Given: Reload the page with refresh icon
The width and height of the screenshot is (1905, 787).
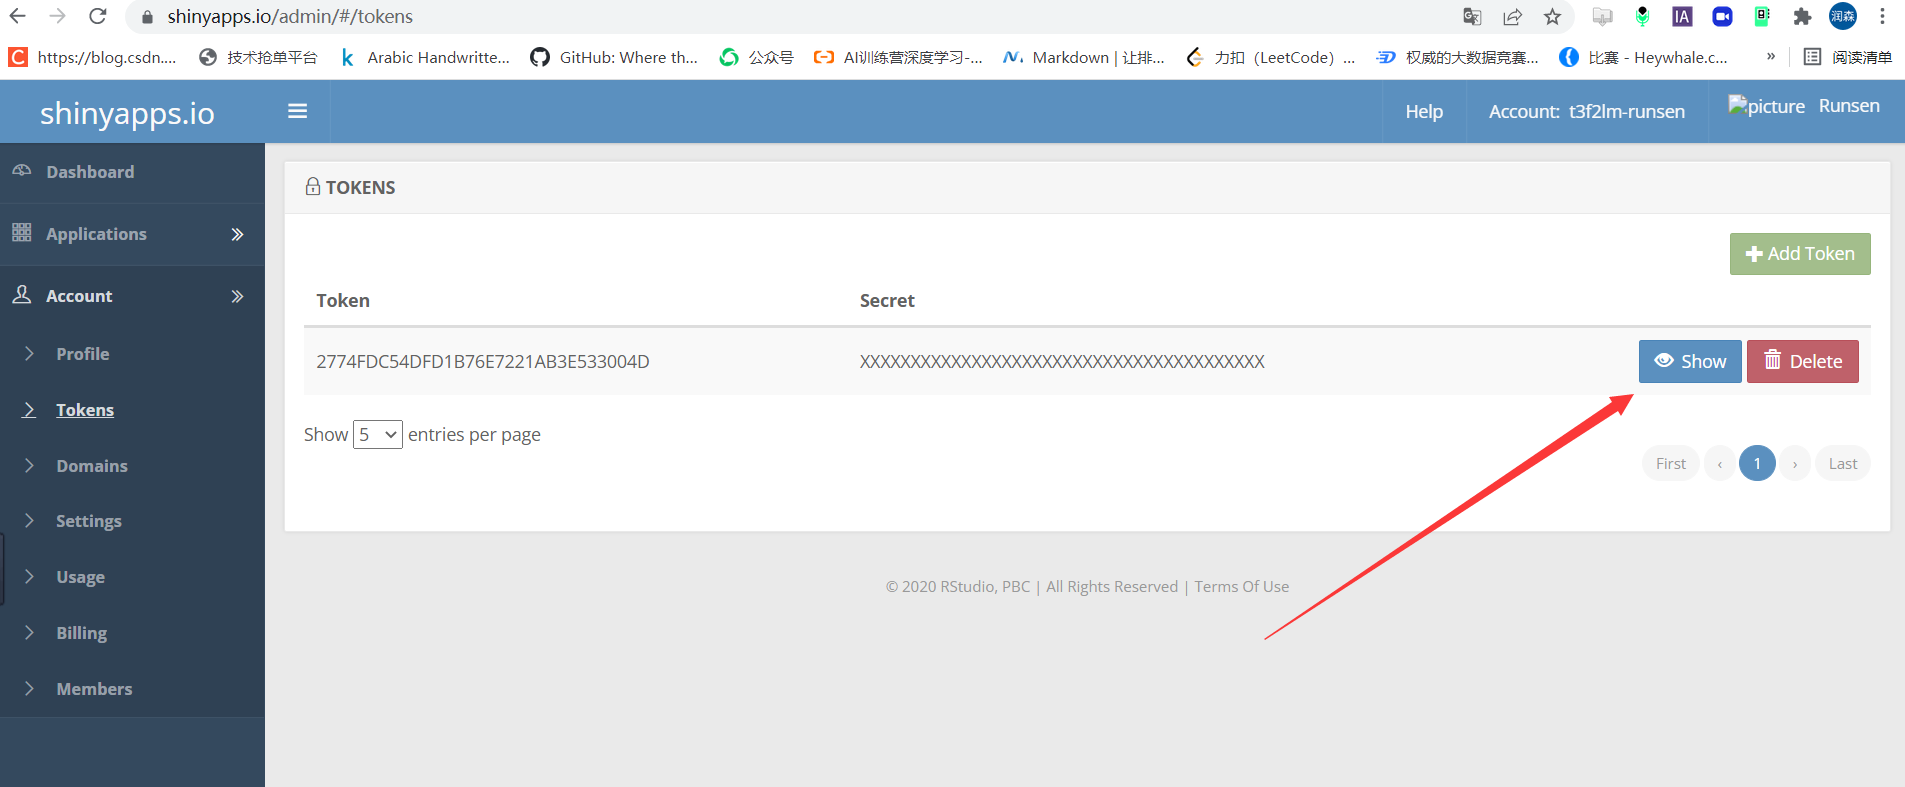Looking at the screenshot, I should pyautogui.click(x=98, y=16).
